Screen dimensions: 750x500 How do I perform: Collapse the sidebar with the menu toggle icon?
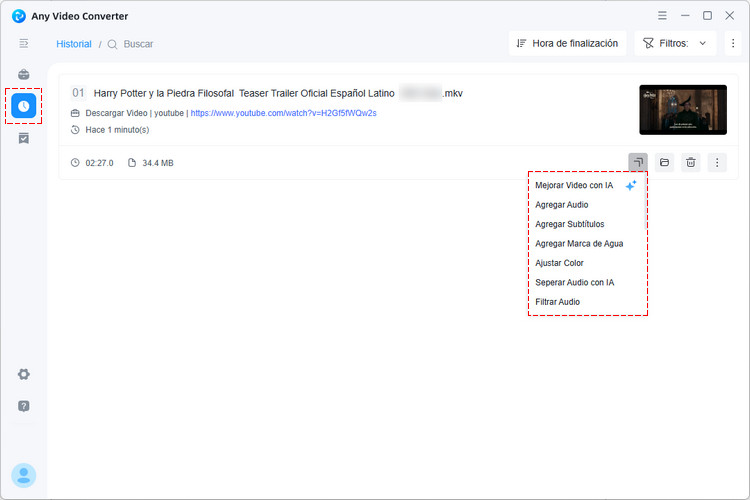[x=23, y=44]
